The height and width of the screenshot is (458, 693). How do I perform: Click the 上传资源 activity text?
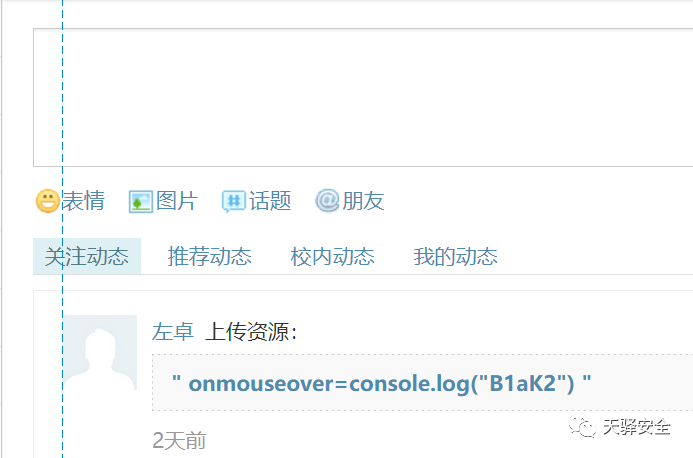[251, 332]
